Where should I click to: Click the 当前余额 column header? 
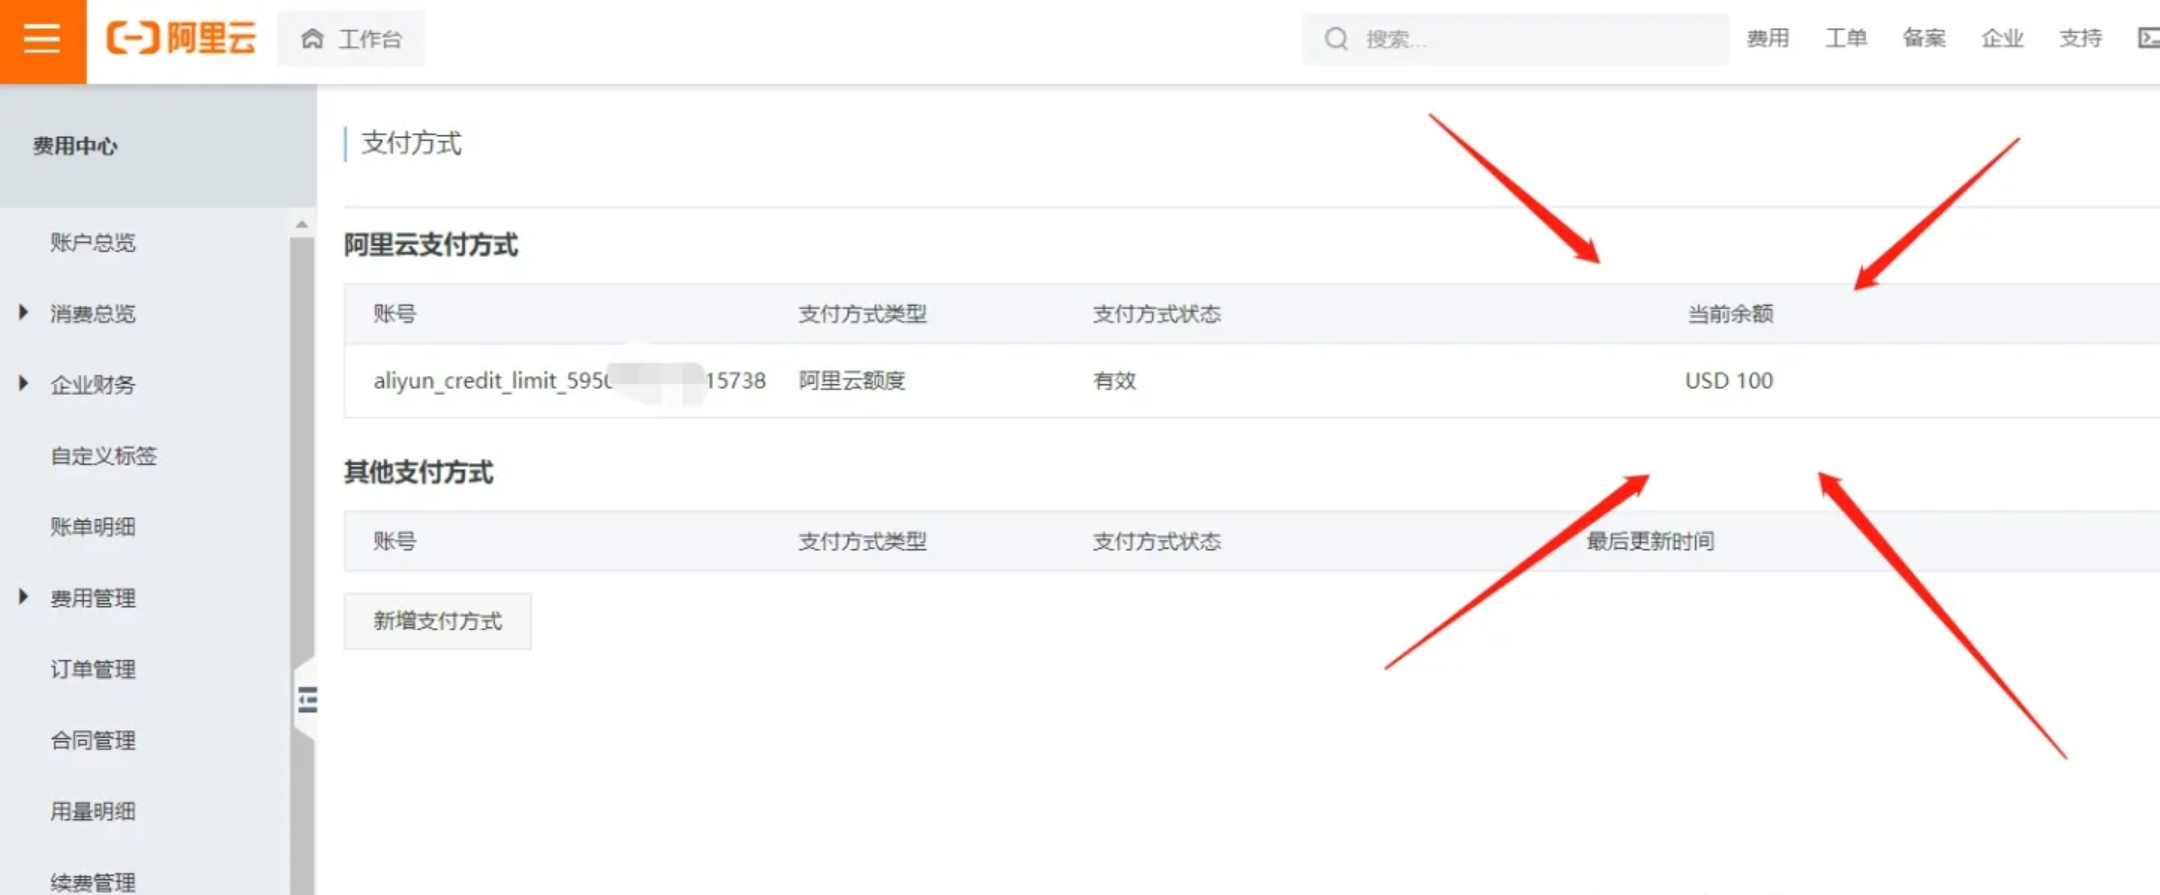click(x=1730, y=314)
